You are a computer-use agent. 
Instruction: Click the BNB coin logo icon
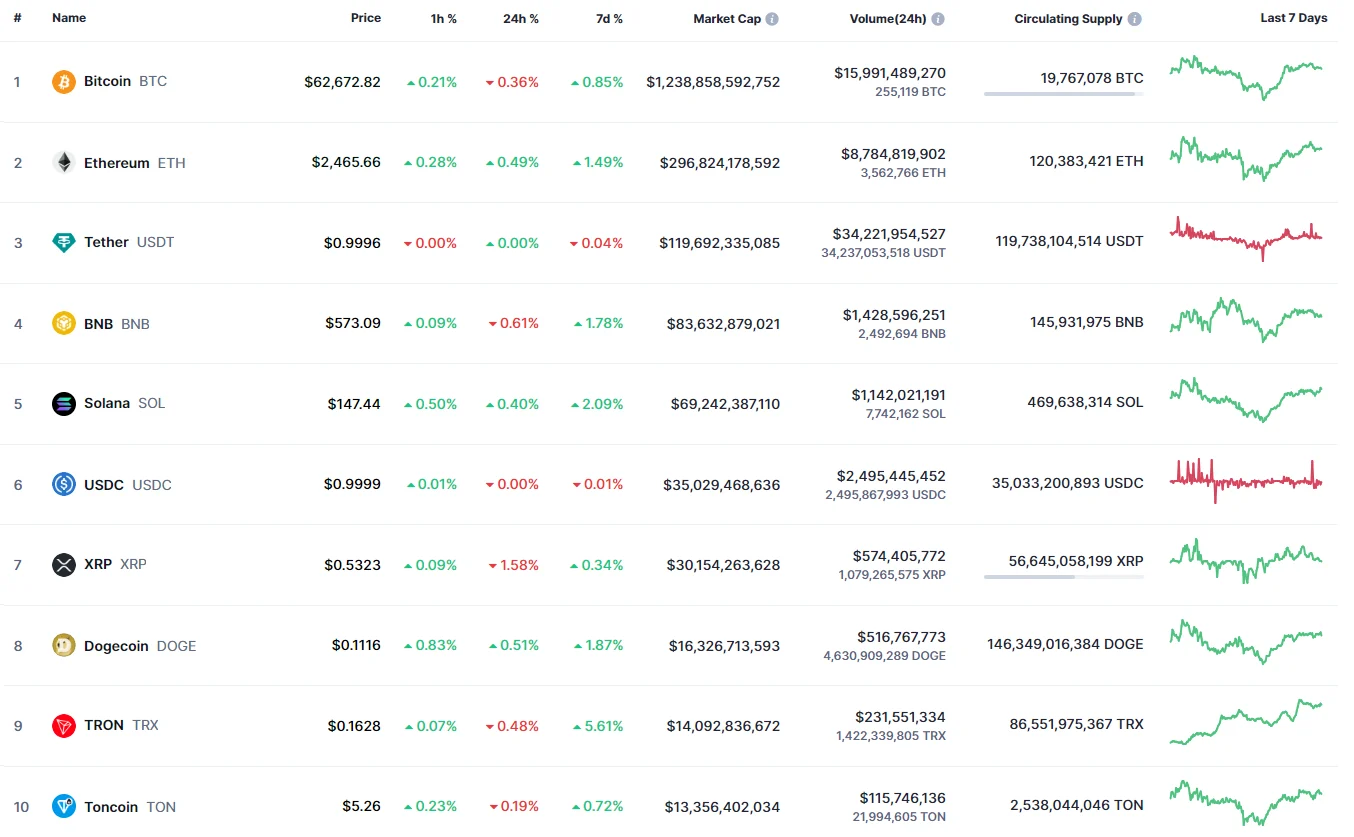(64, 323)
